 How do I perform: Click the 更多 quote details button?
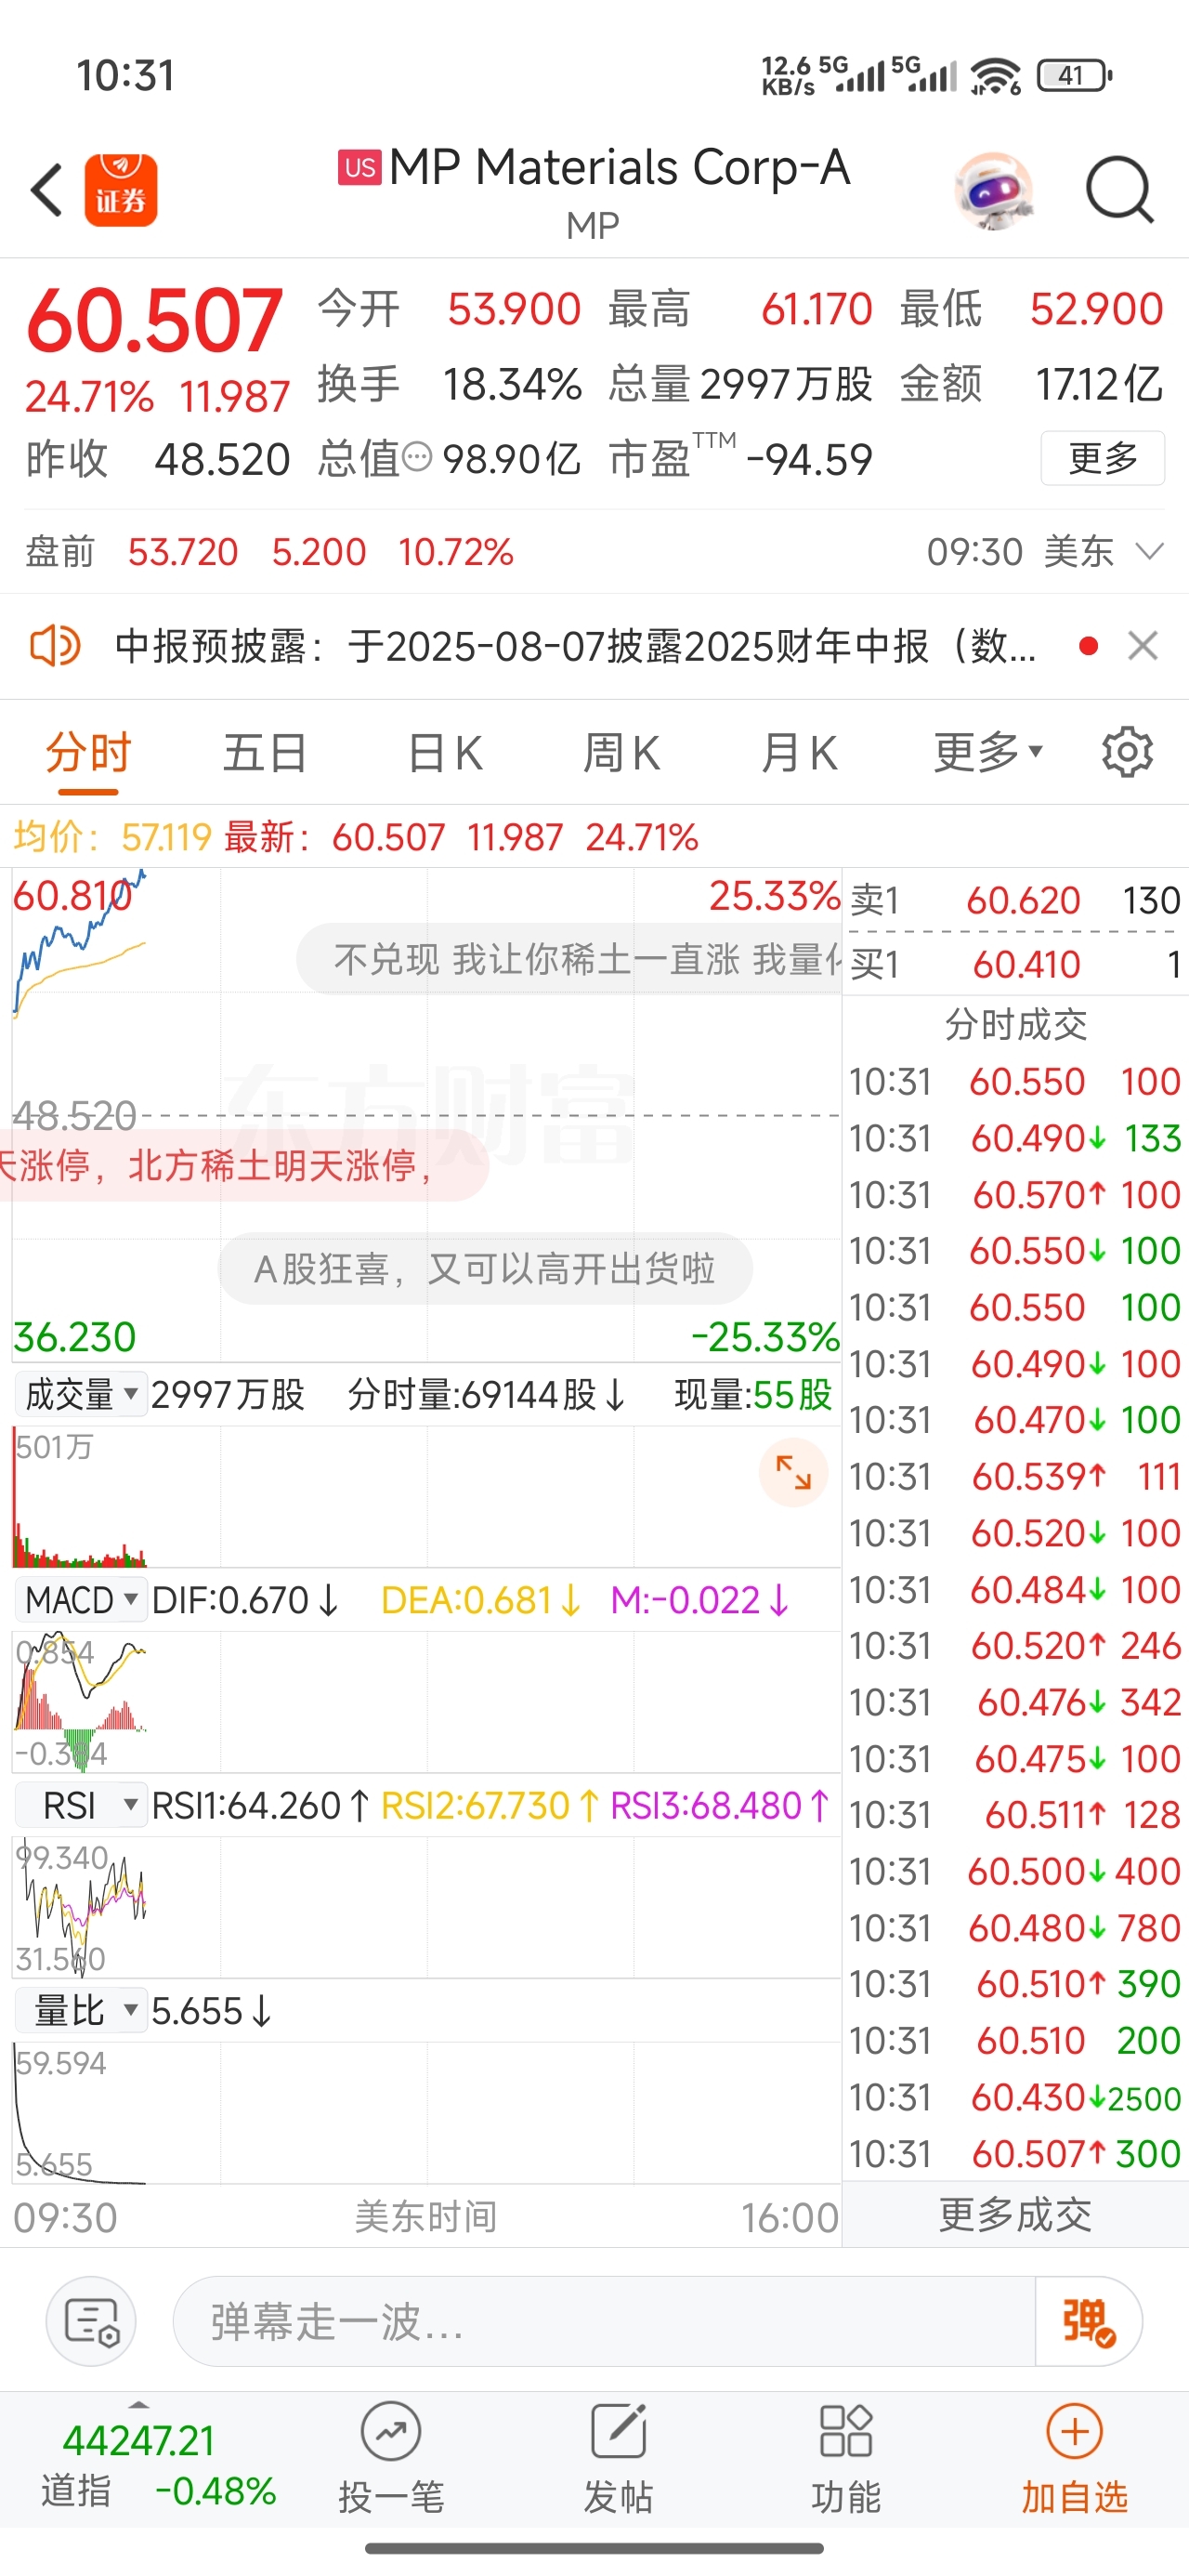[1102, 458]
